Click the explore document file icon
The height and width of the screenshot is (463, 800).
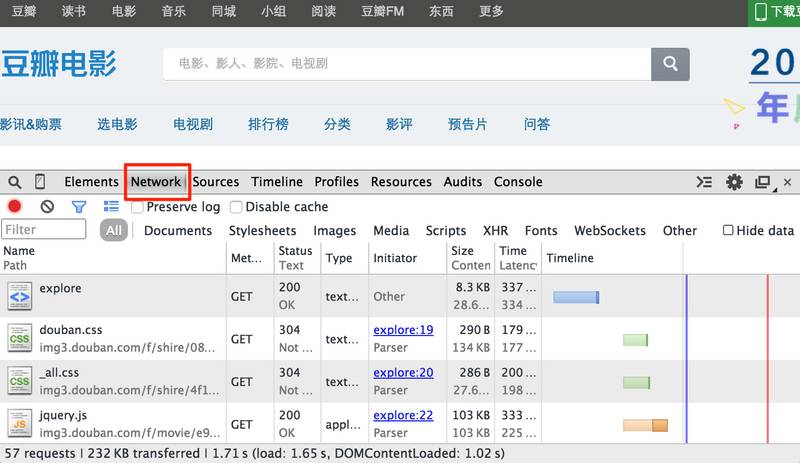tap(19, 296)
